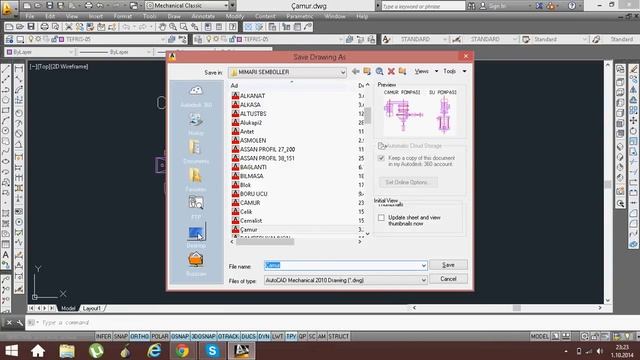Open the History shortcut in the places bar
The height and width of the screenshot is (360, 640).
pyautogui.click(x=196, y=124)
